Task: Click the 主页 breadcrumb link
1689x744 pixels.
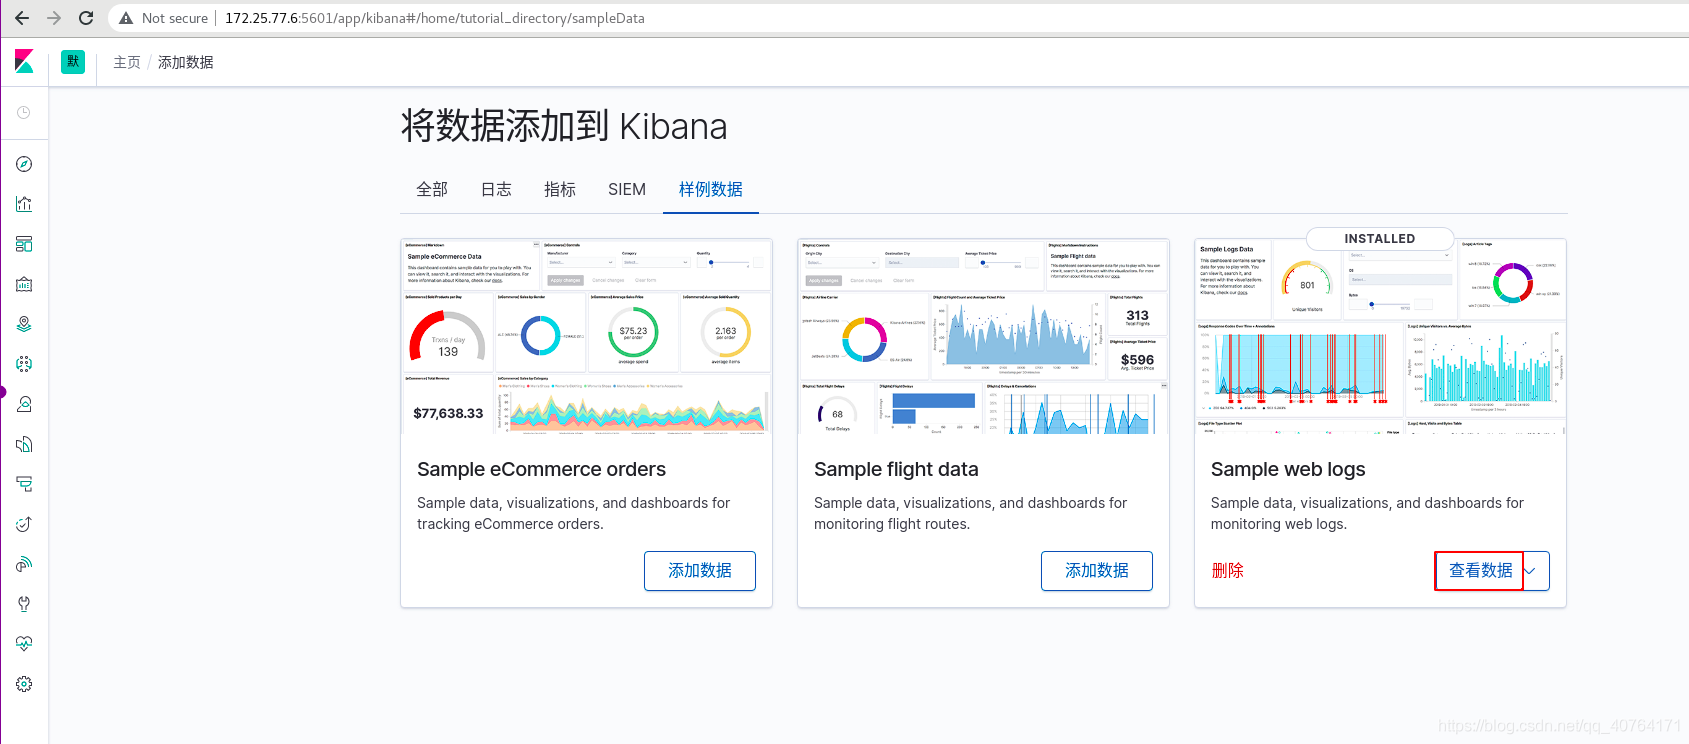Action: 127,62
